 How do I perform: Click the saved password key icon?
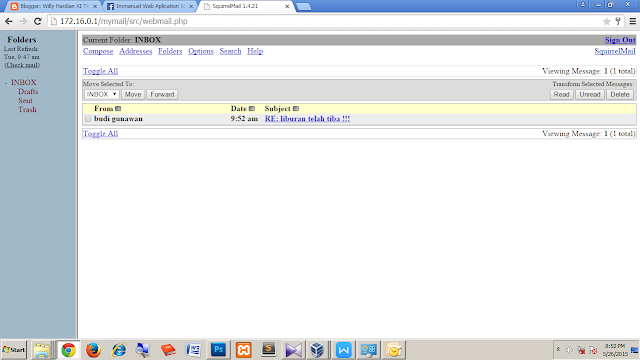pos(618,21)
